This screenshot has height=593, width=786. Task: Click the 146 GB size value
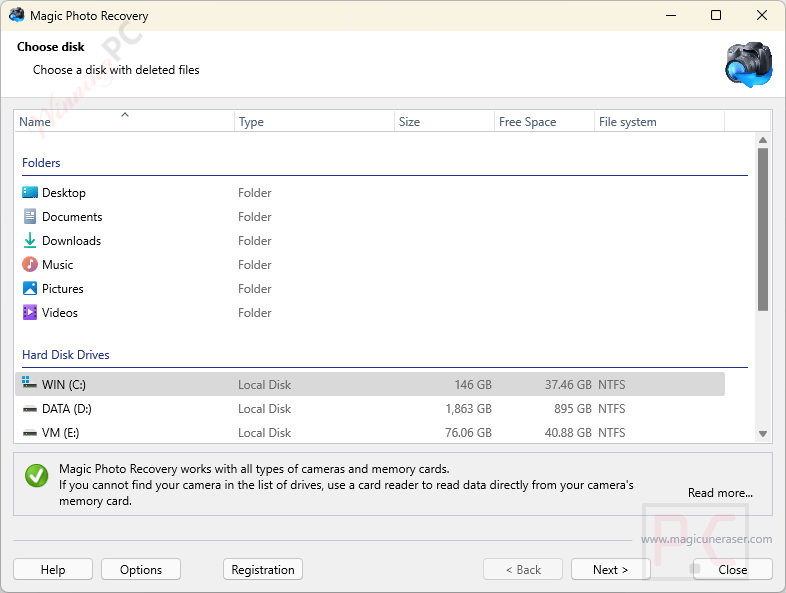click(473, 384)
